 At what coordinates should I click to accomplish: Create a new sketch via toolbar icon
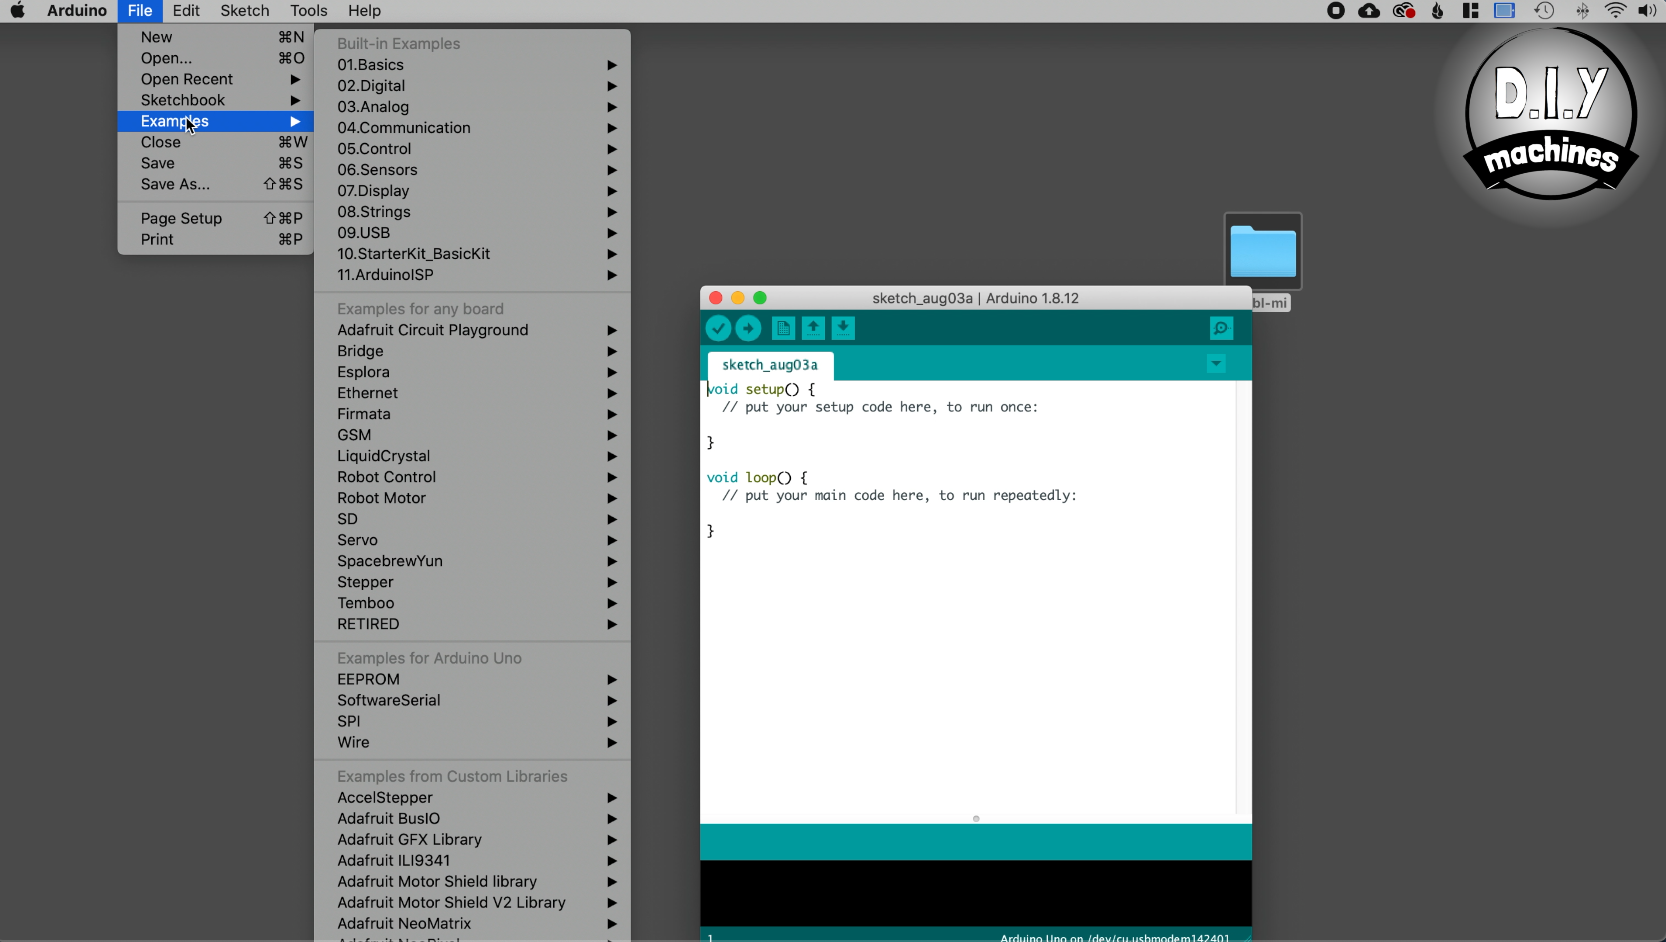pos(784,328)
